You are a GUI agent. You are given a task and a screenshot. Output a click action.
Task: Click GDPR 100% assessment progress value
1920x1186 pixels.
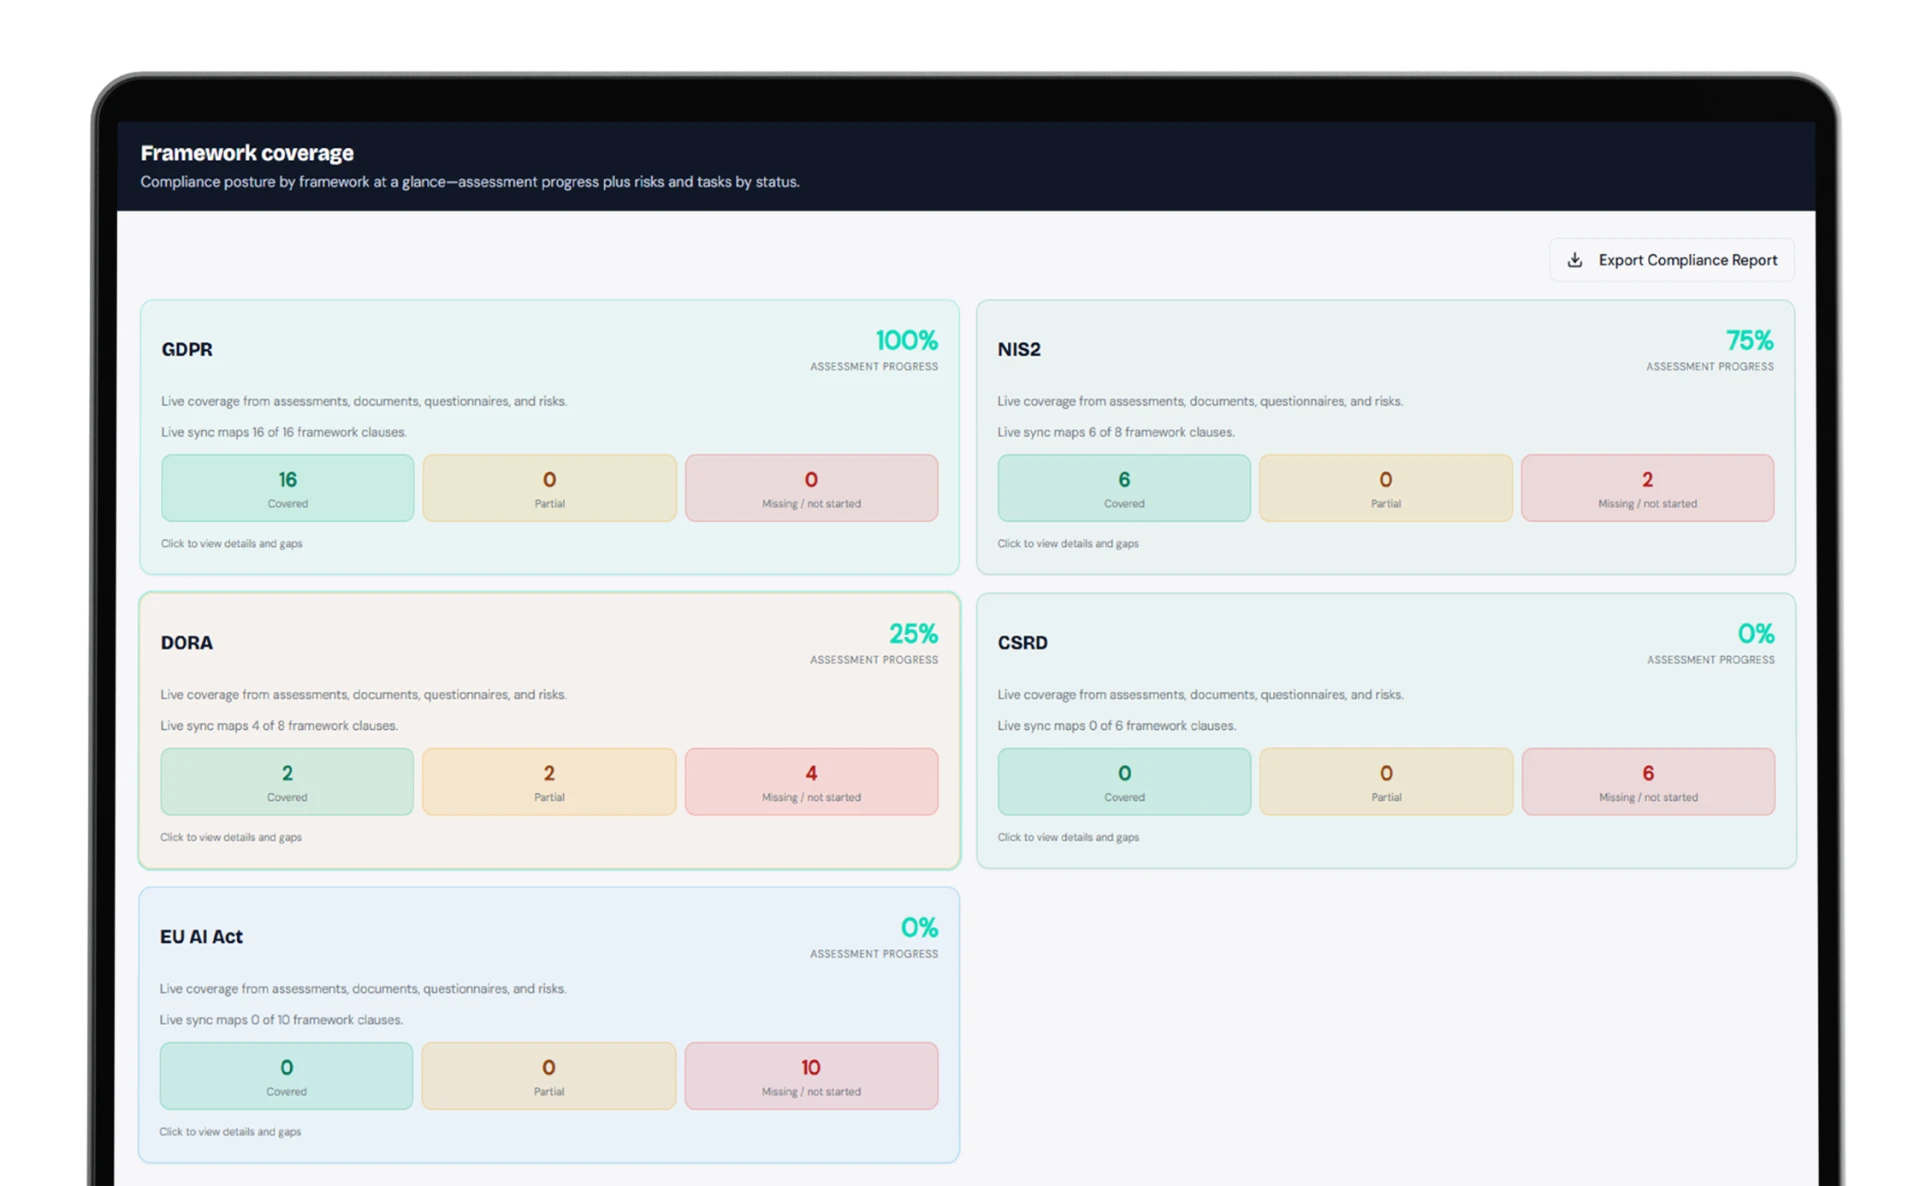(x=907, y=341)
